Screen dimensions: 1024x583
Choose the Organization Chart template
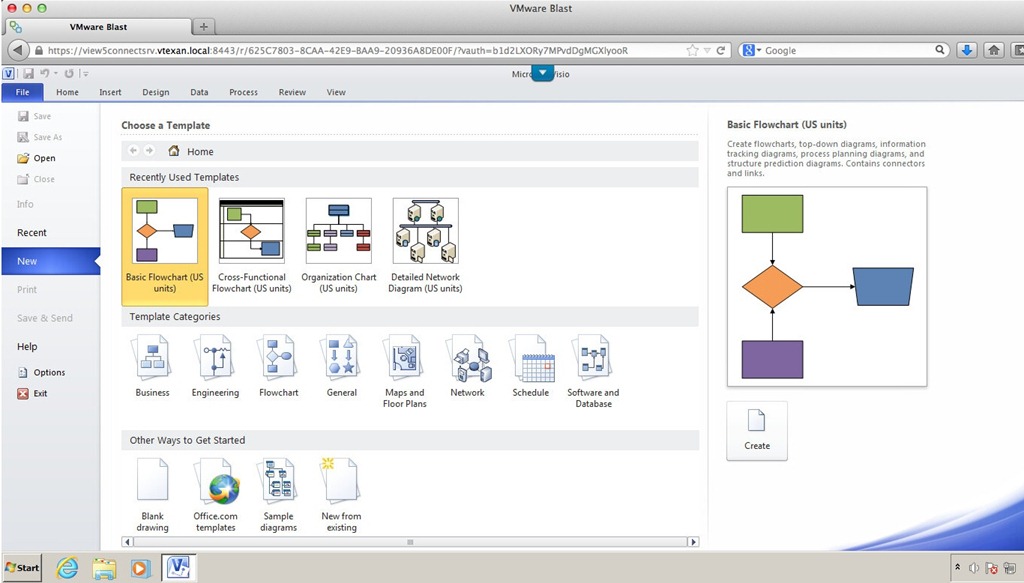click(x=338, y=245)
